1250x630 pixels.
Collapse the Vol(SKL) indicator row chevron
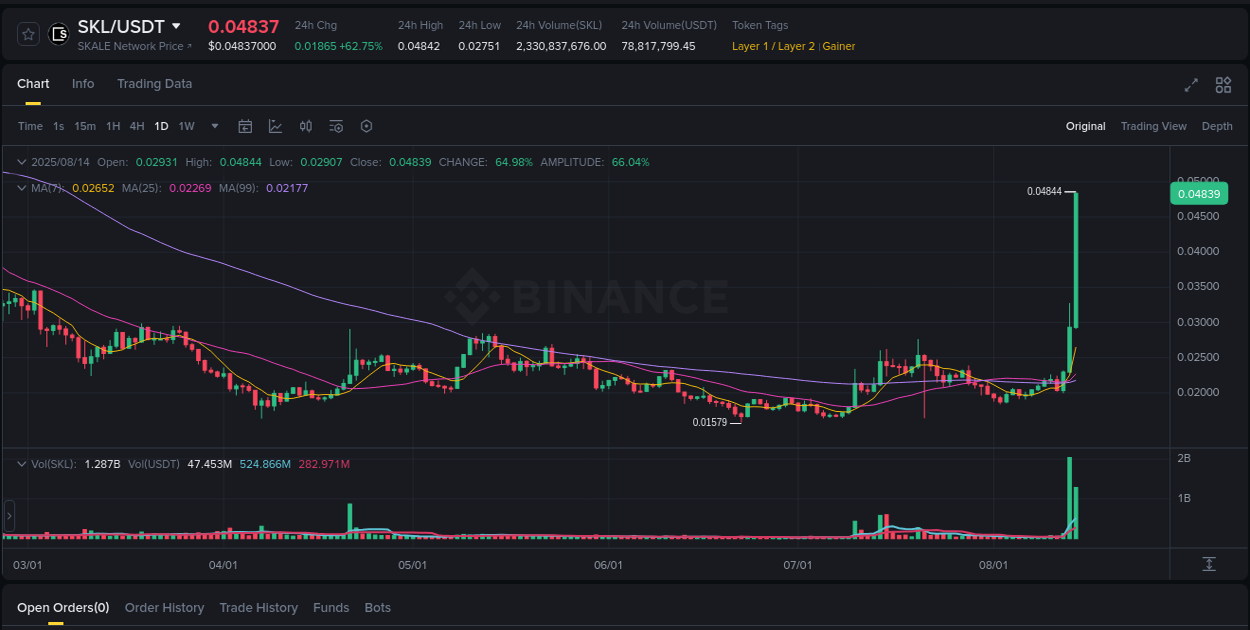click(22, 463)
